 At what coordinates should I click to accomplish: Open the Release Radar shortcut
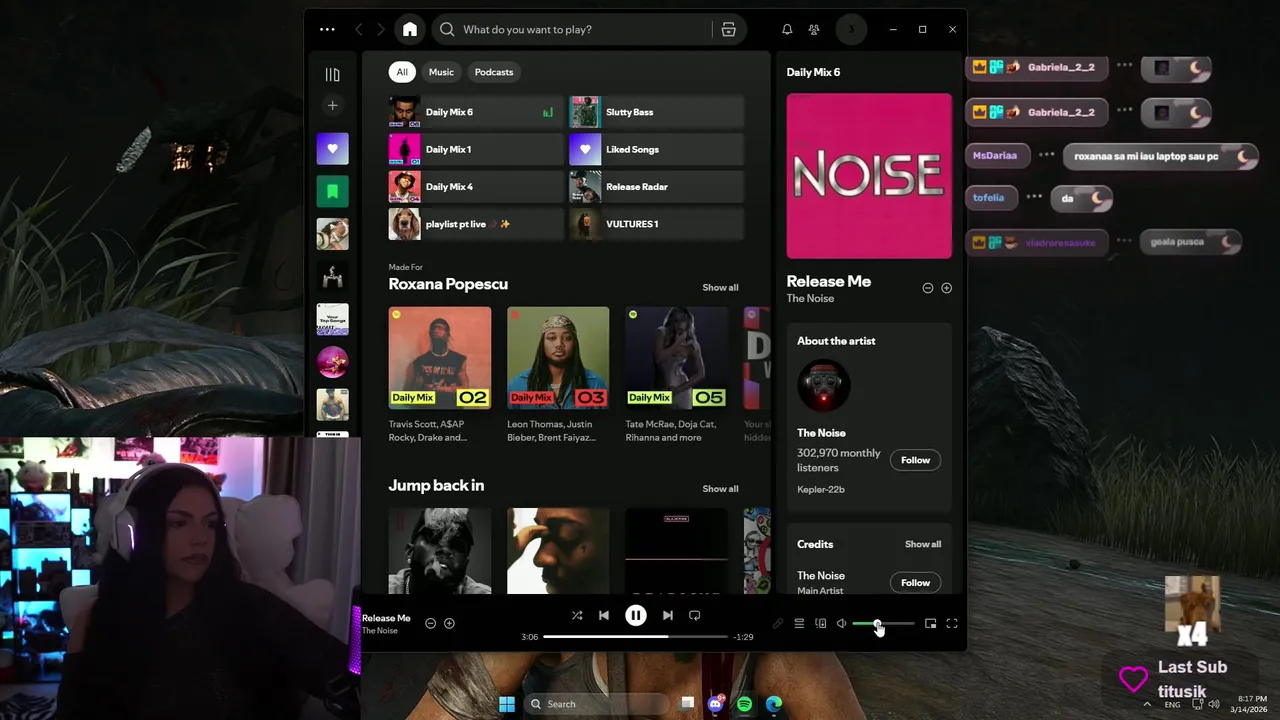click(657, 187)
